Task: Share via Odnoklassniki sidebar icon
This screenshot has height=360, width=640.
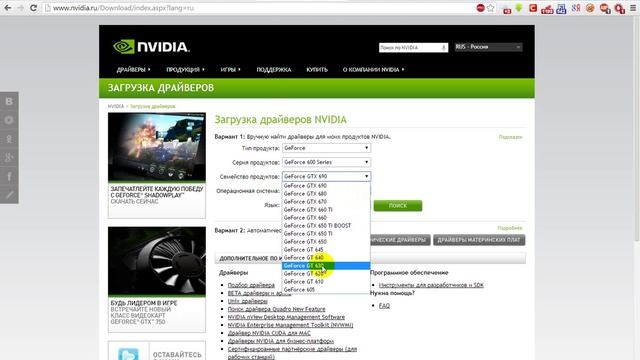Action: 9,139
